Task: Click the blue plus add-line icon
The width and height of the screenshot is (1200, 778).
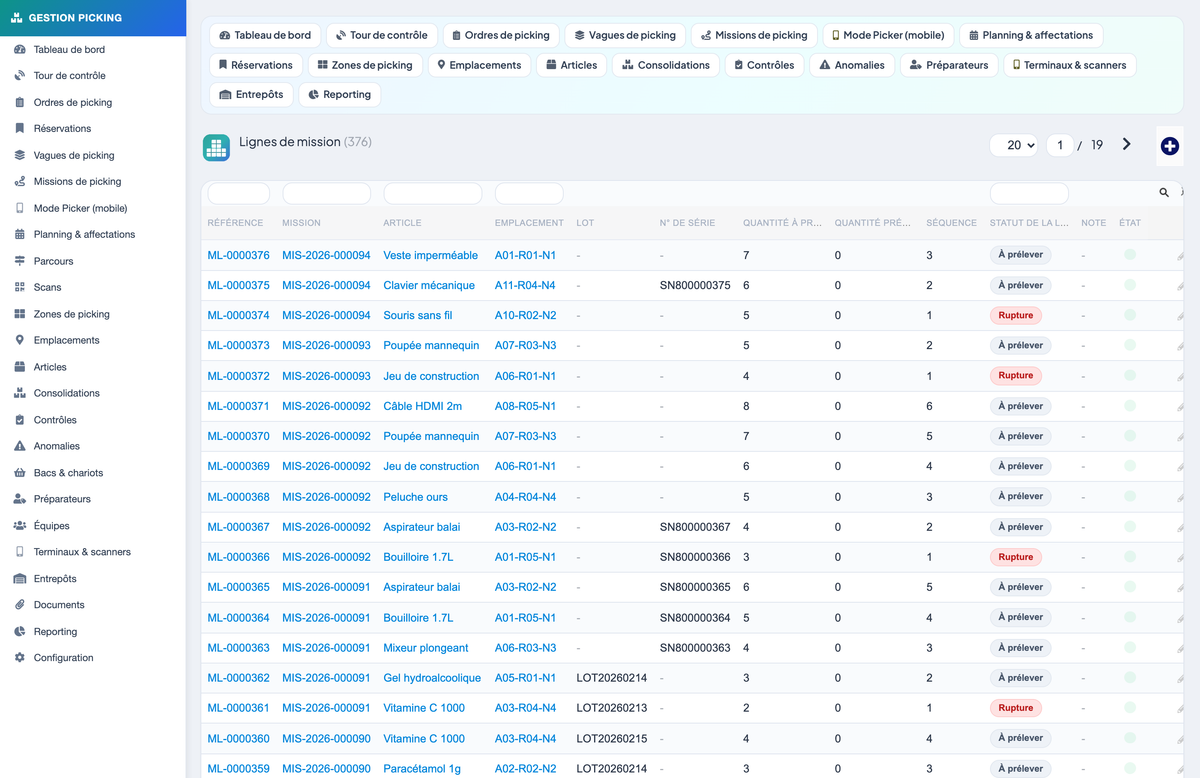Action: tap(1170, 146)
